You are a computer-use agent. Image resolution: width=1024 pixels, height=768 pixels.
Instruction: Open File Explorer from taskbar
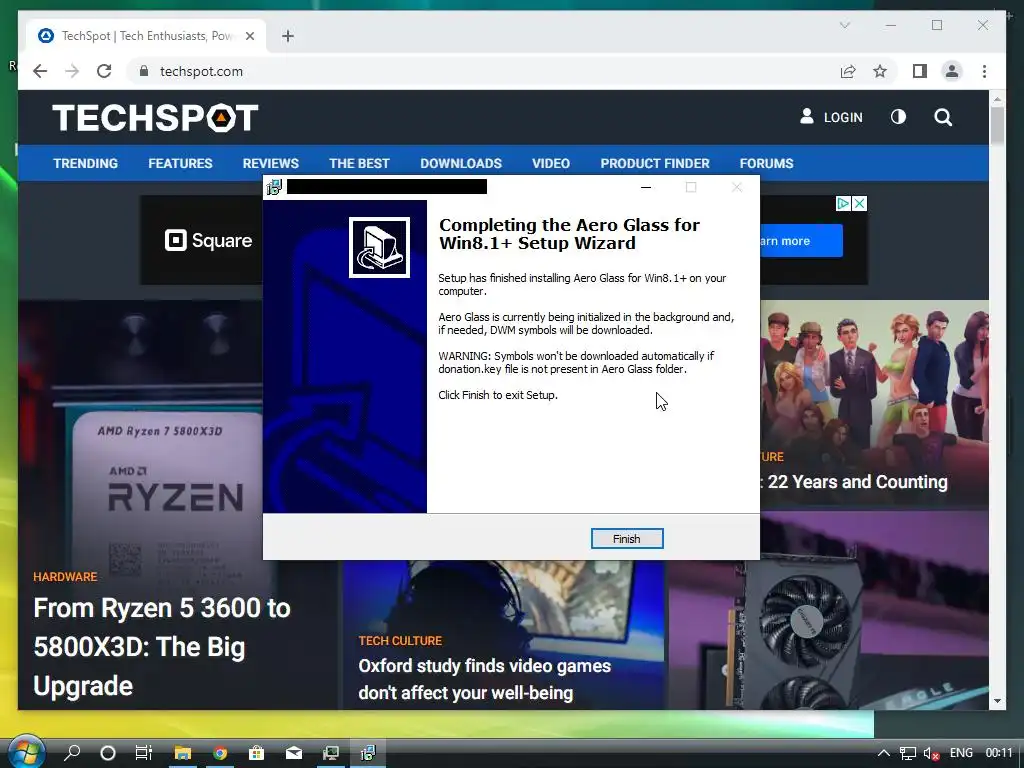[x=182, y=753]
